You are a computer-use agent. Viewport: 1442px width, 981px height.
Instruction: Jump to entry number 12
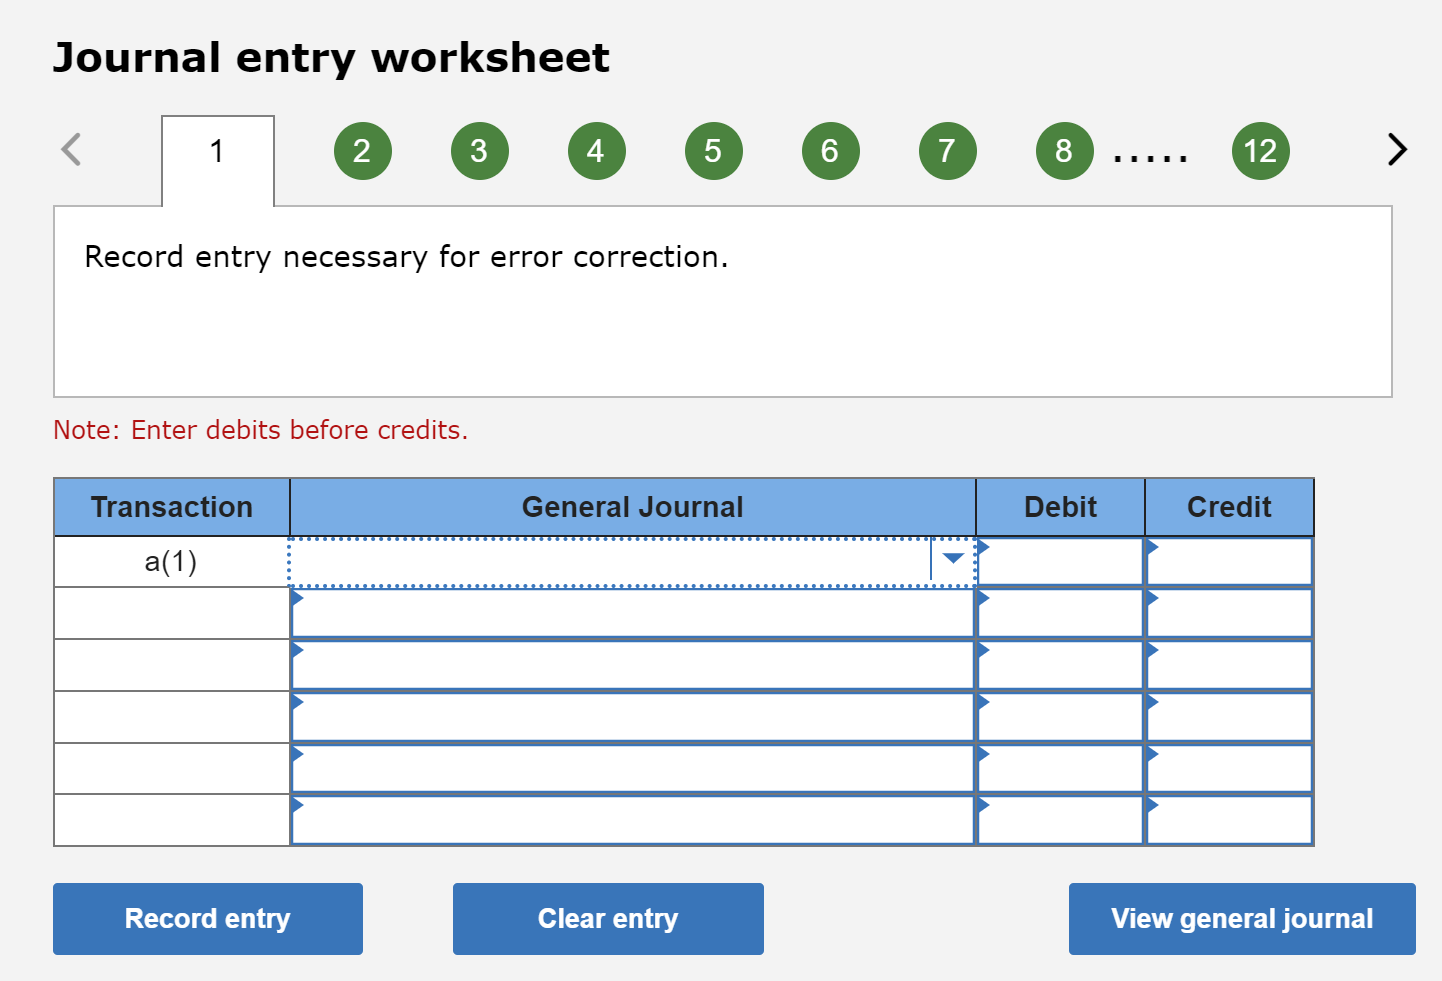coord(1260,151)
